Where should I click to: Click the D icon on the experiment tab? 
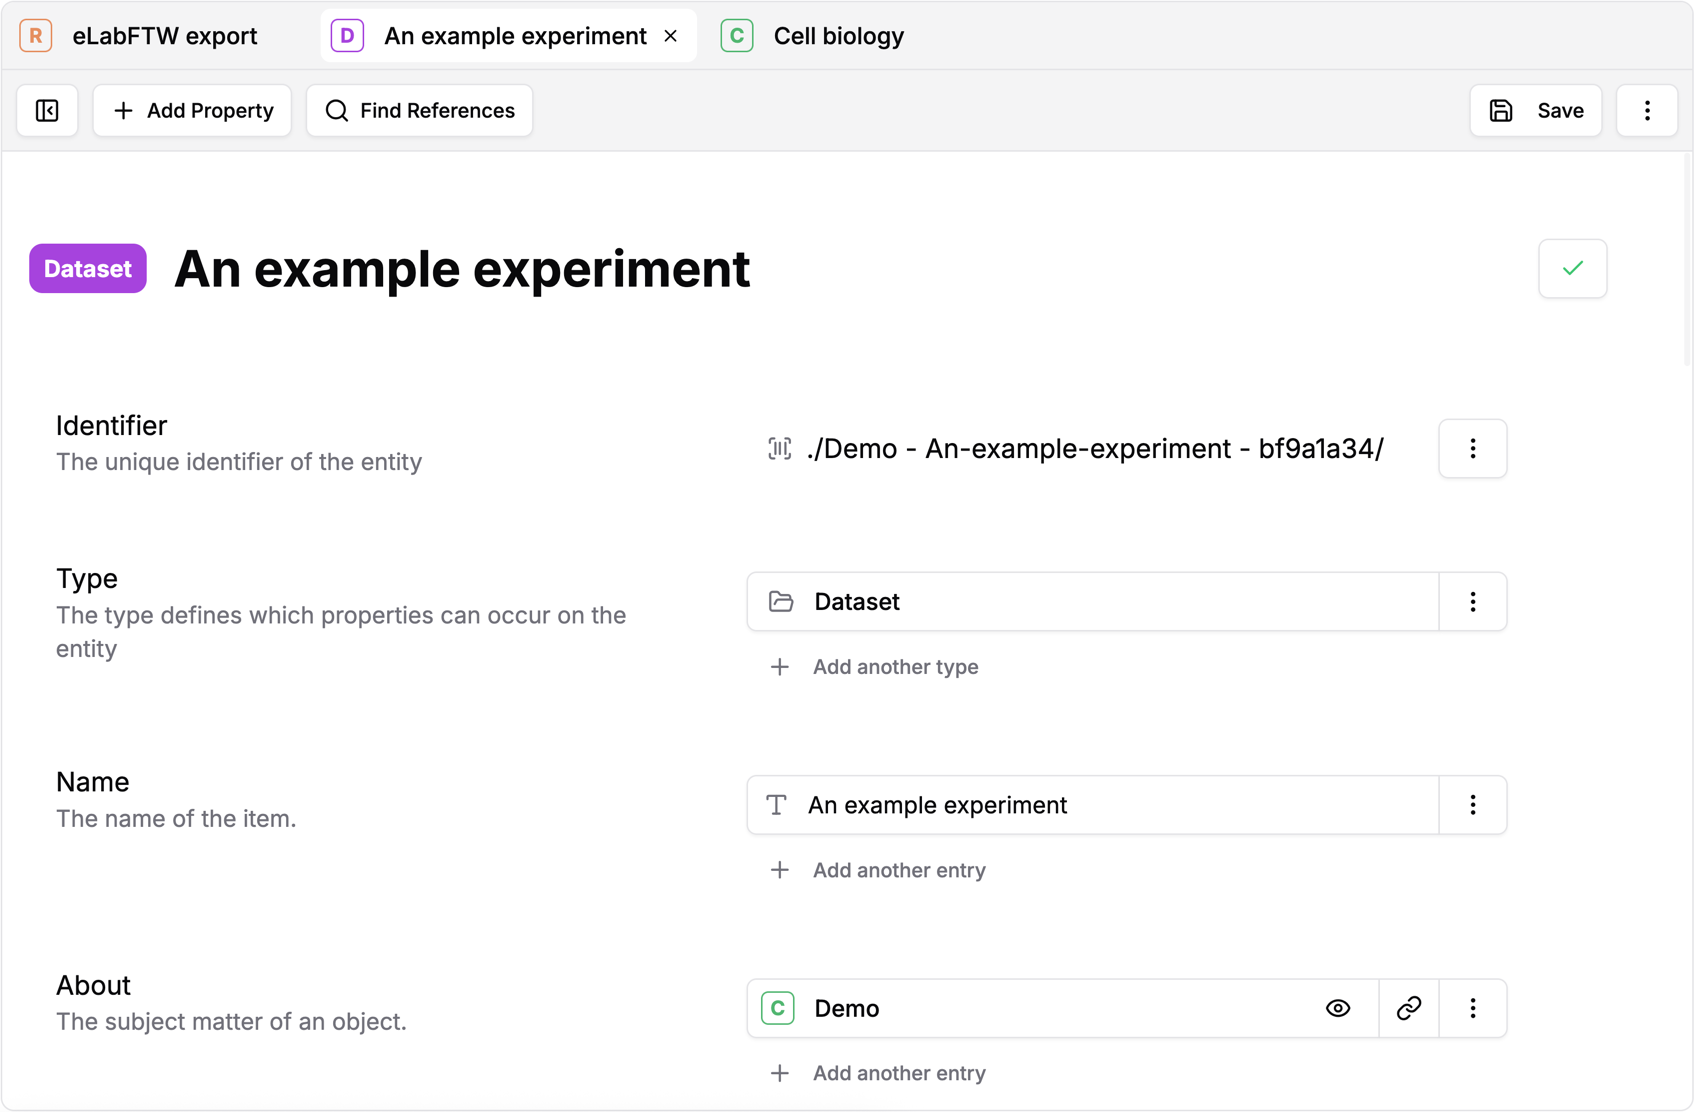[x=346, y=35]
